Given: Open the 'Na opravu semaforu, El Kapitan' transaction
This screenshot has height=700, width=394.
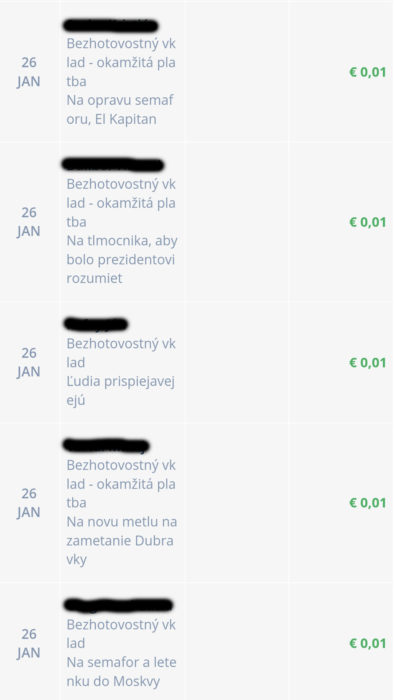Looking at the screenshot, I should (x=197, y=72).
